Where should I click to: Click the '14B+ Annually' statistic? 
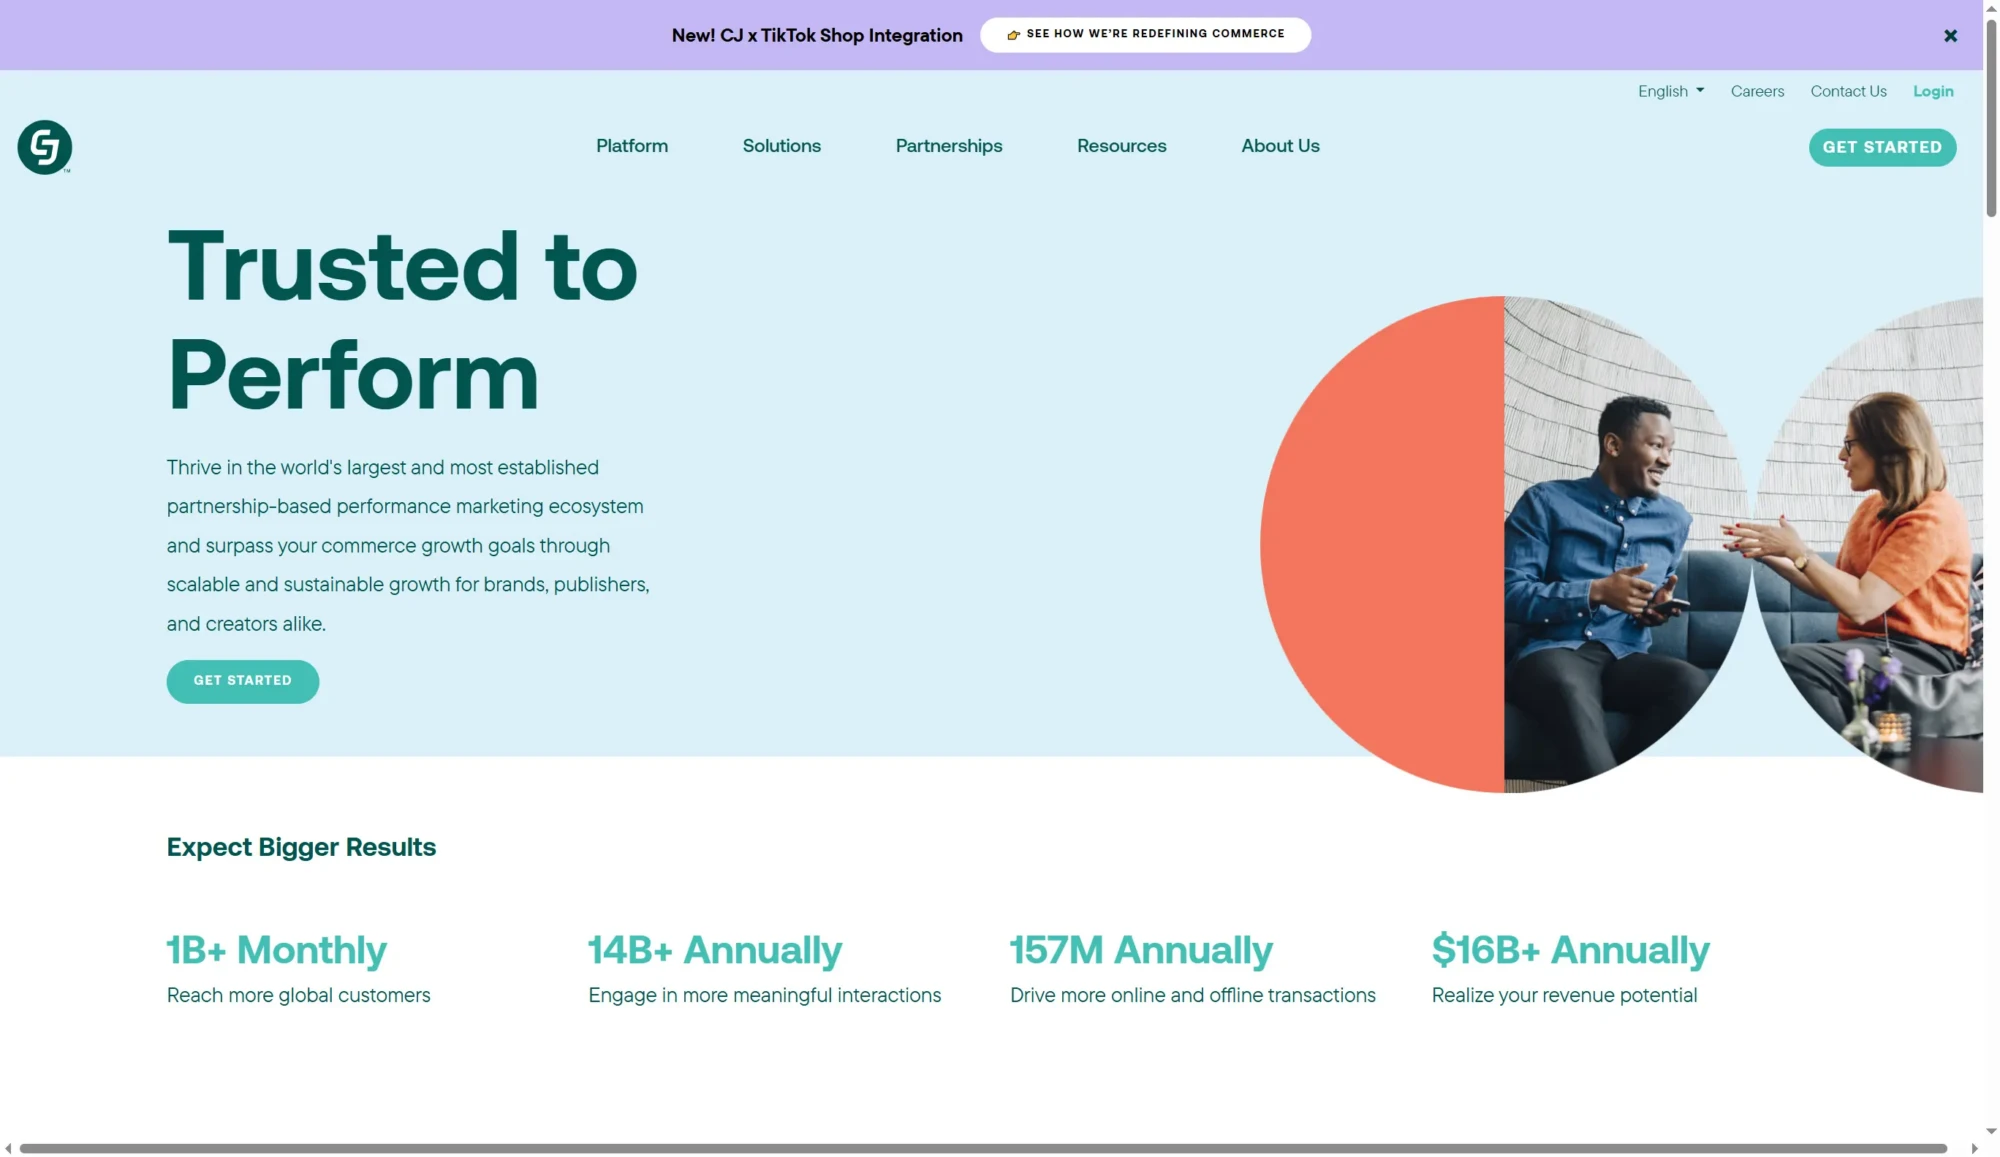pos(715,950)
